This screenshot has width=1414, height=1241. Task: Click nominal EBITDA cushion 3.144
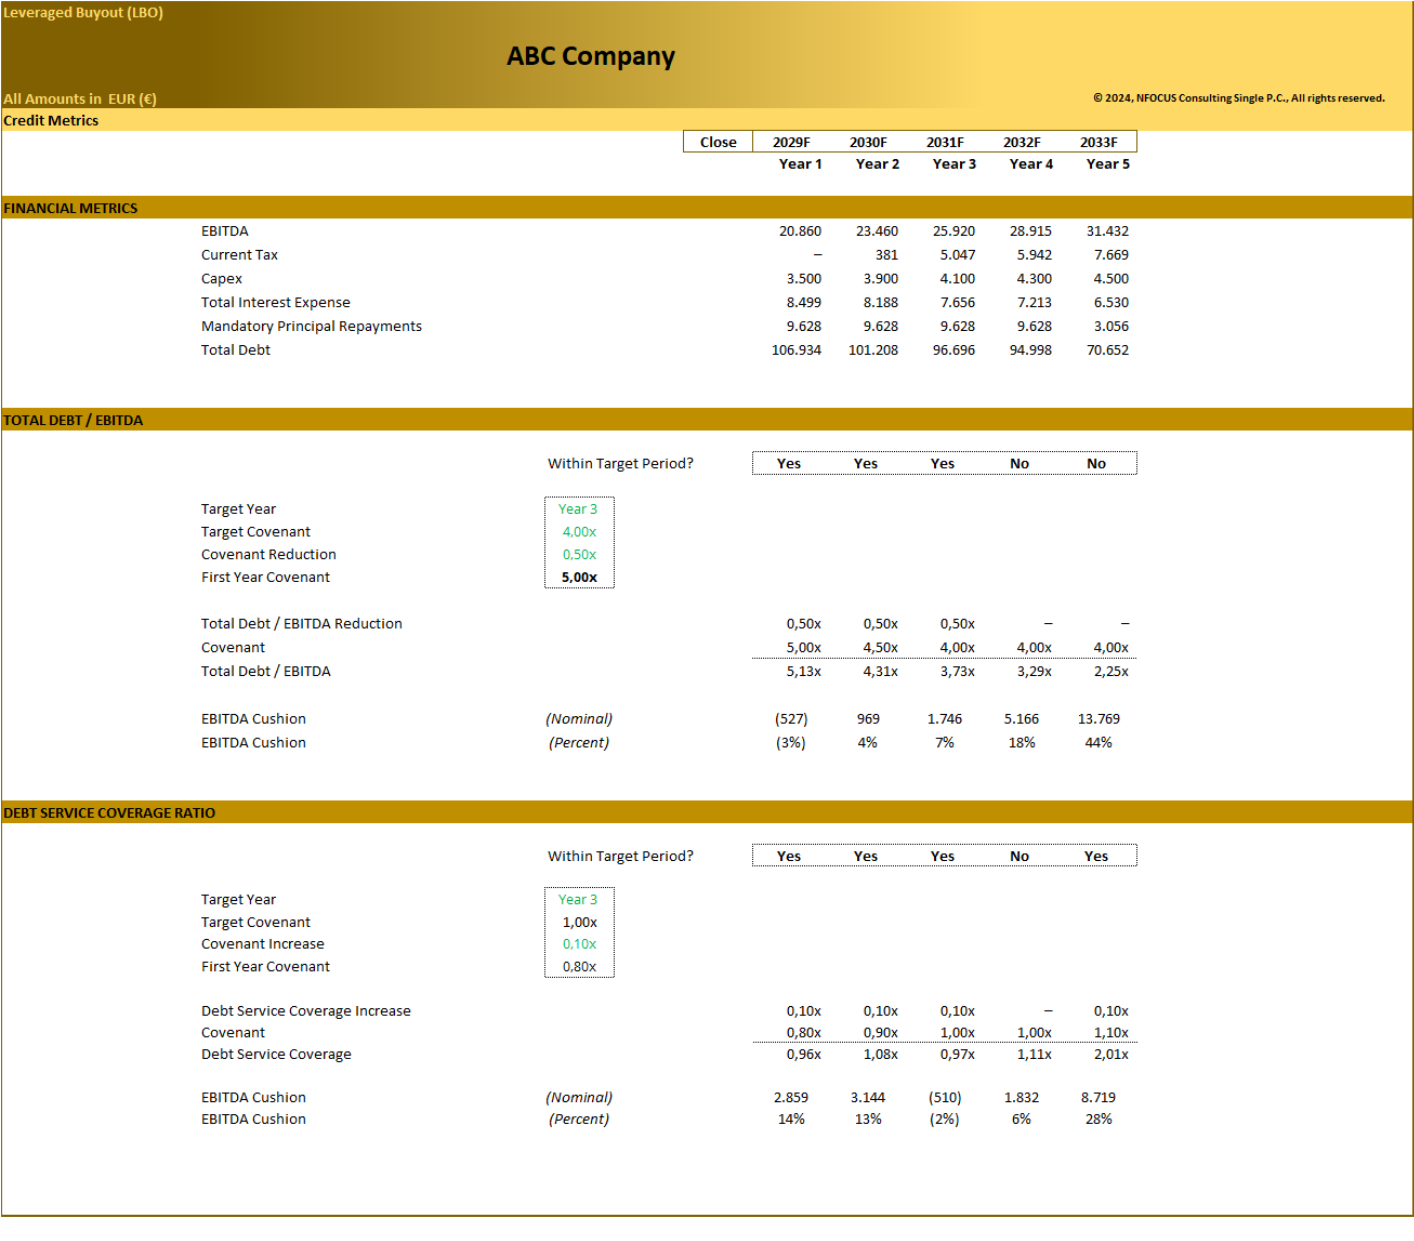point(868,1097)
